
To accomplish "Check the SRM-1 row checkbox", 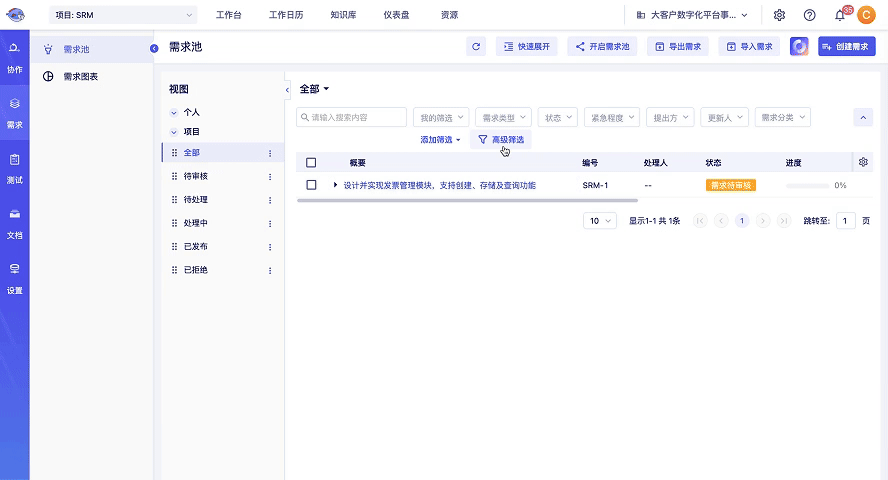I will click(311, 185).
